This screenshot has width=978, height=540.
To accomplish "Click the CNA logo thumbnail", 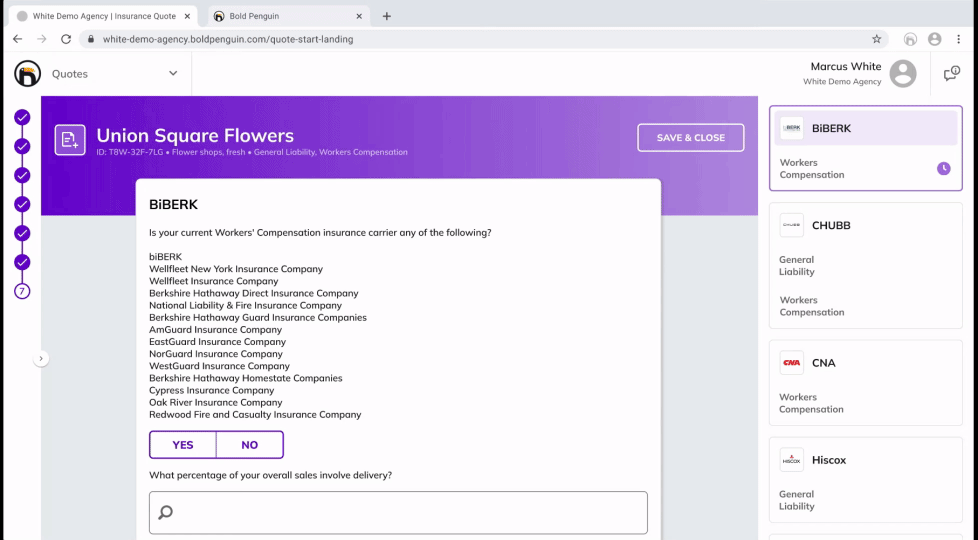I will (792, 363).
